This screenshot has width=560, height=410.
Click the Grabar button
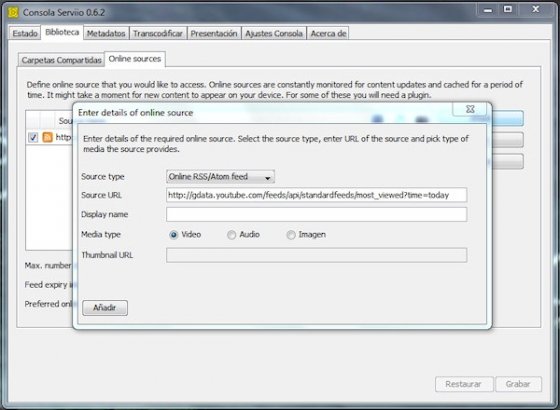pos(518,384)
